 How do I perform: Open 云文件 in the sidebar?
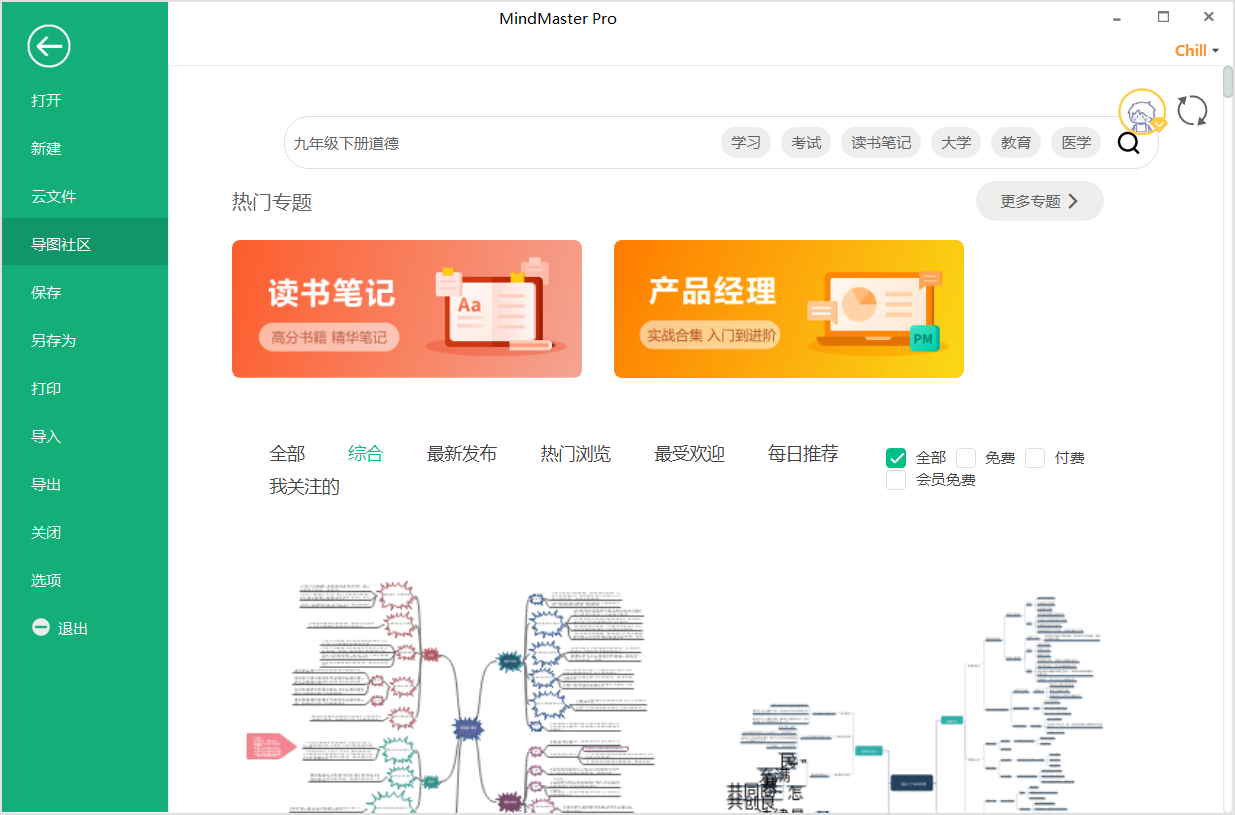point(85,196)
